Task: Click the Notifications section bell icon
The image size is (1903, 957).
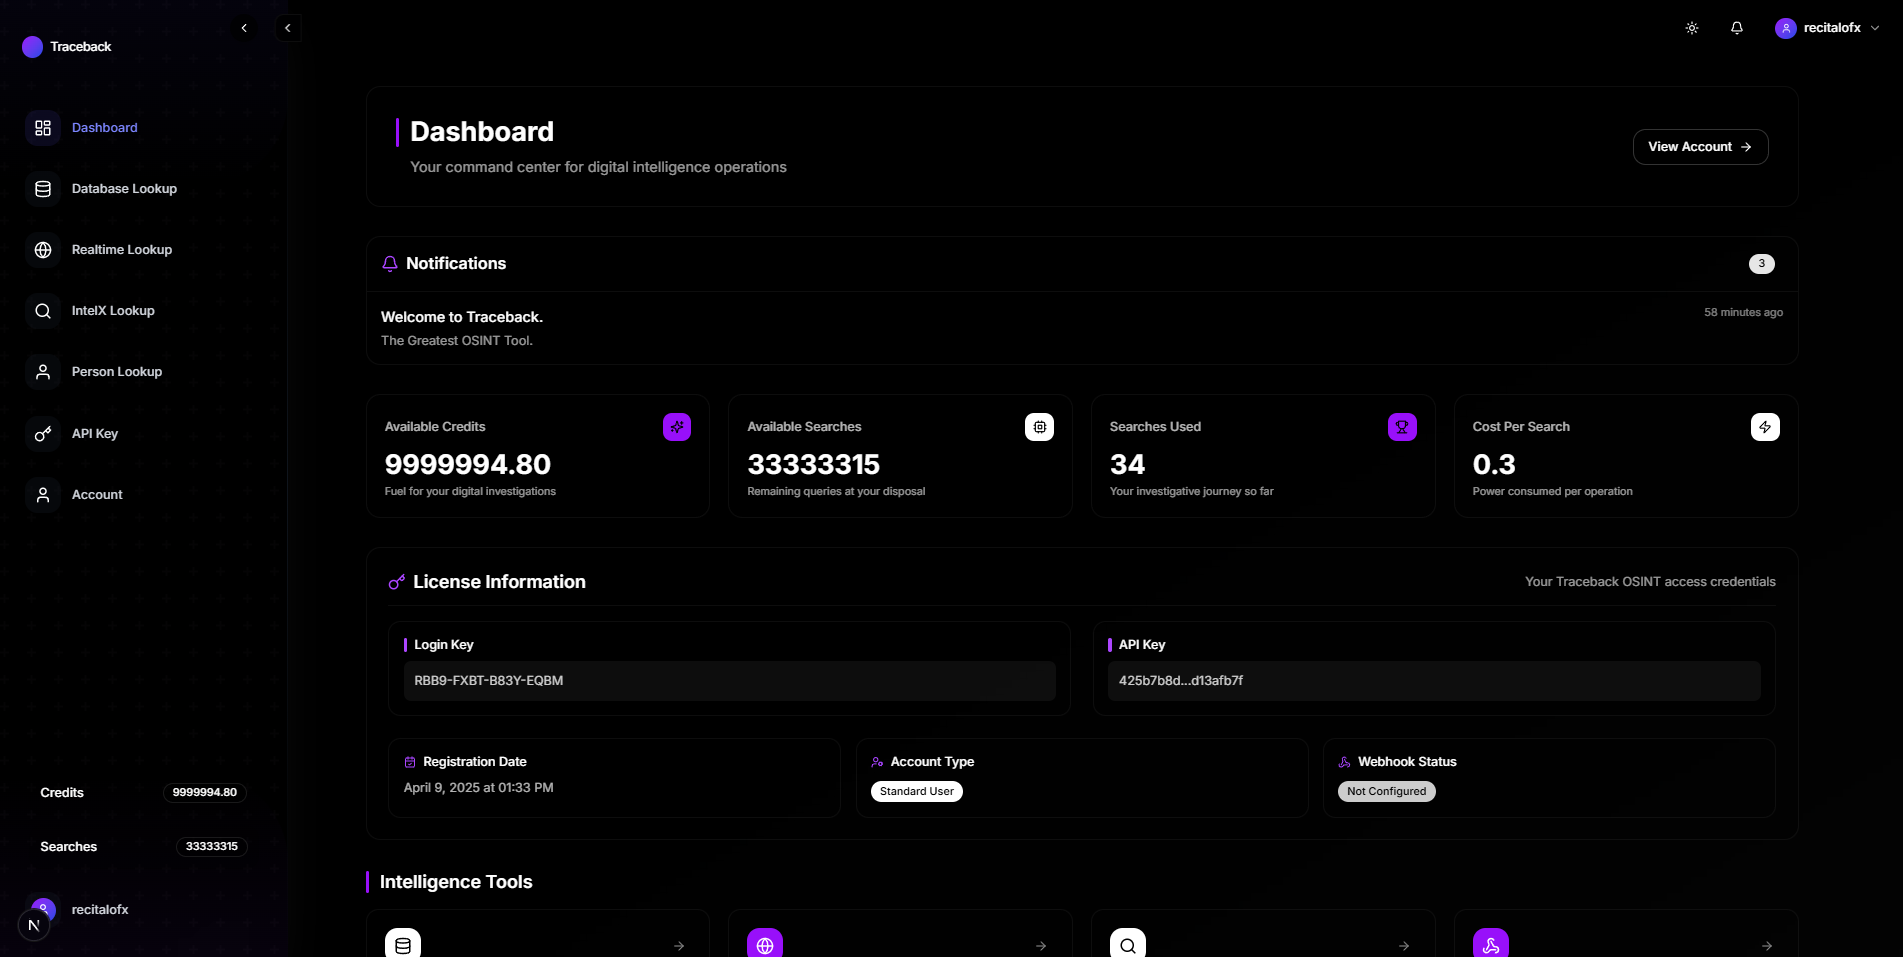Action: point(390,264)
